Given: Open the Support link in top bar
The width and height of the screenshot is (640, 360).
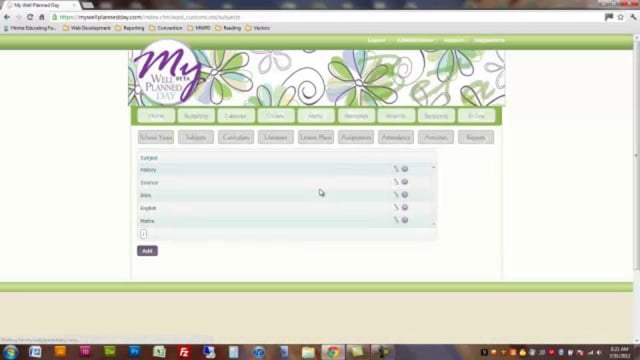Looking at the screenshot, I should 453,40.
